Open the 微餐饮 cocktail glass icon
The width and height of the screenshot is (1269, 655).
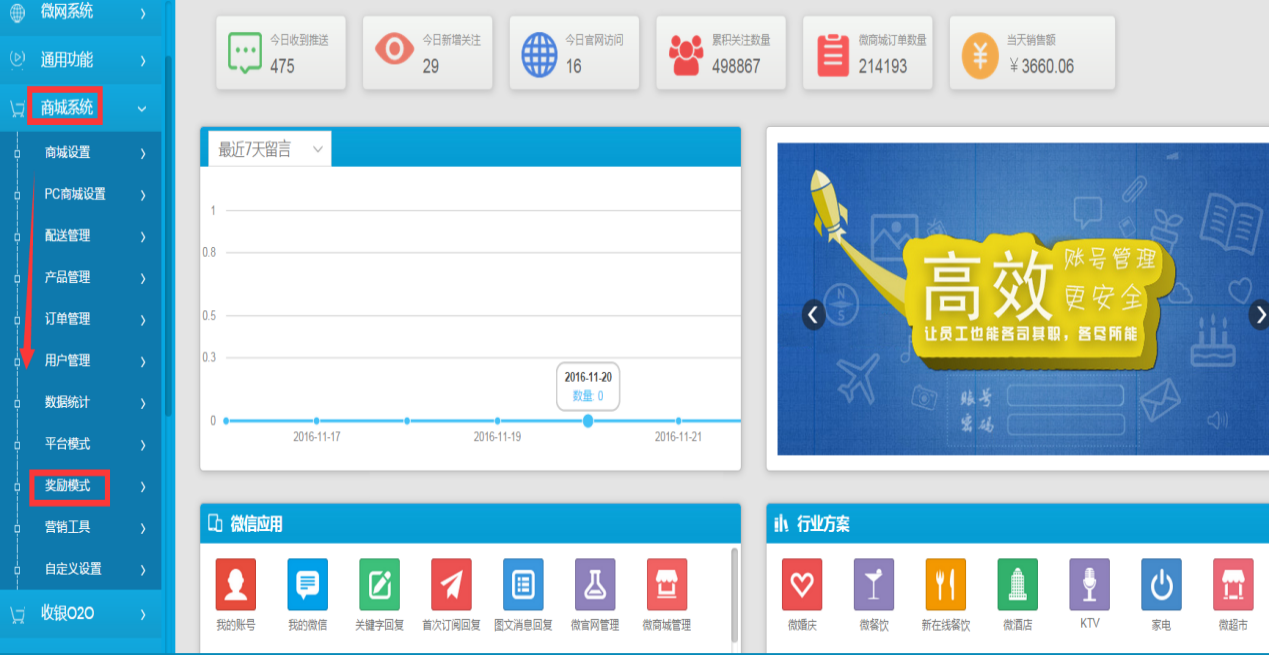click(873, 584)
